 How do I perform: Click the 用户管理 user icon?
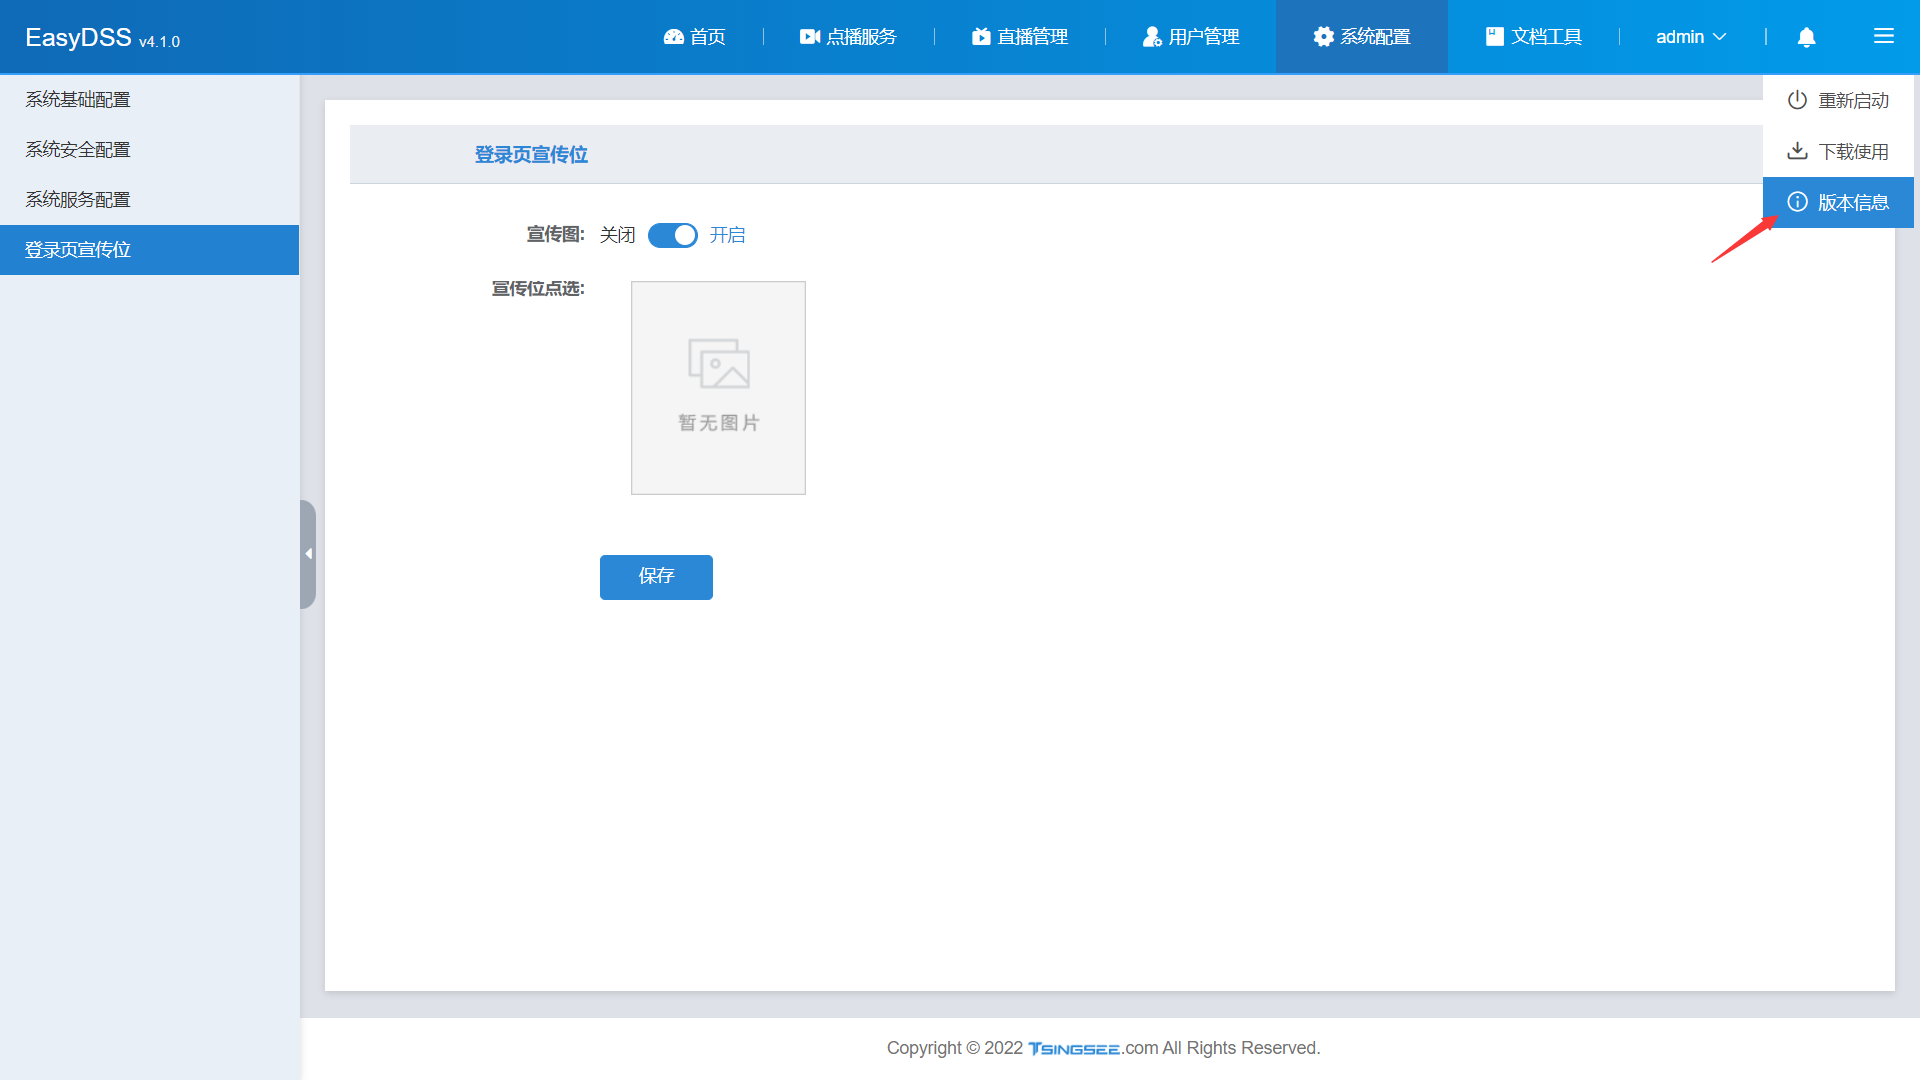[x=1152, y=37]
